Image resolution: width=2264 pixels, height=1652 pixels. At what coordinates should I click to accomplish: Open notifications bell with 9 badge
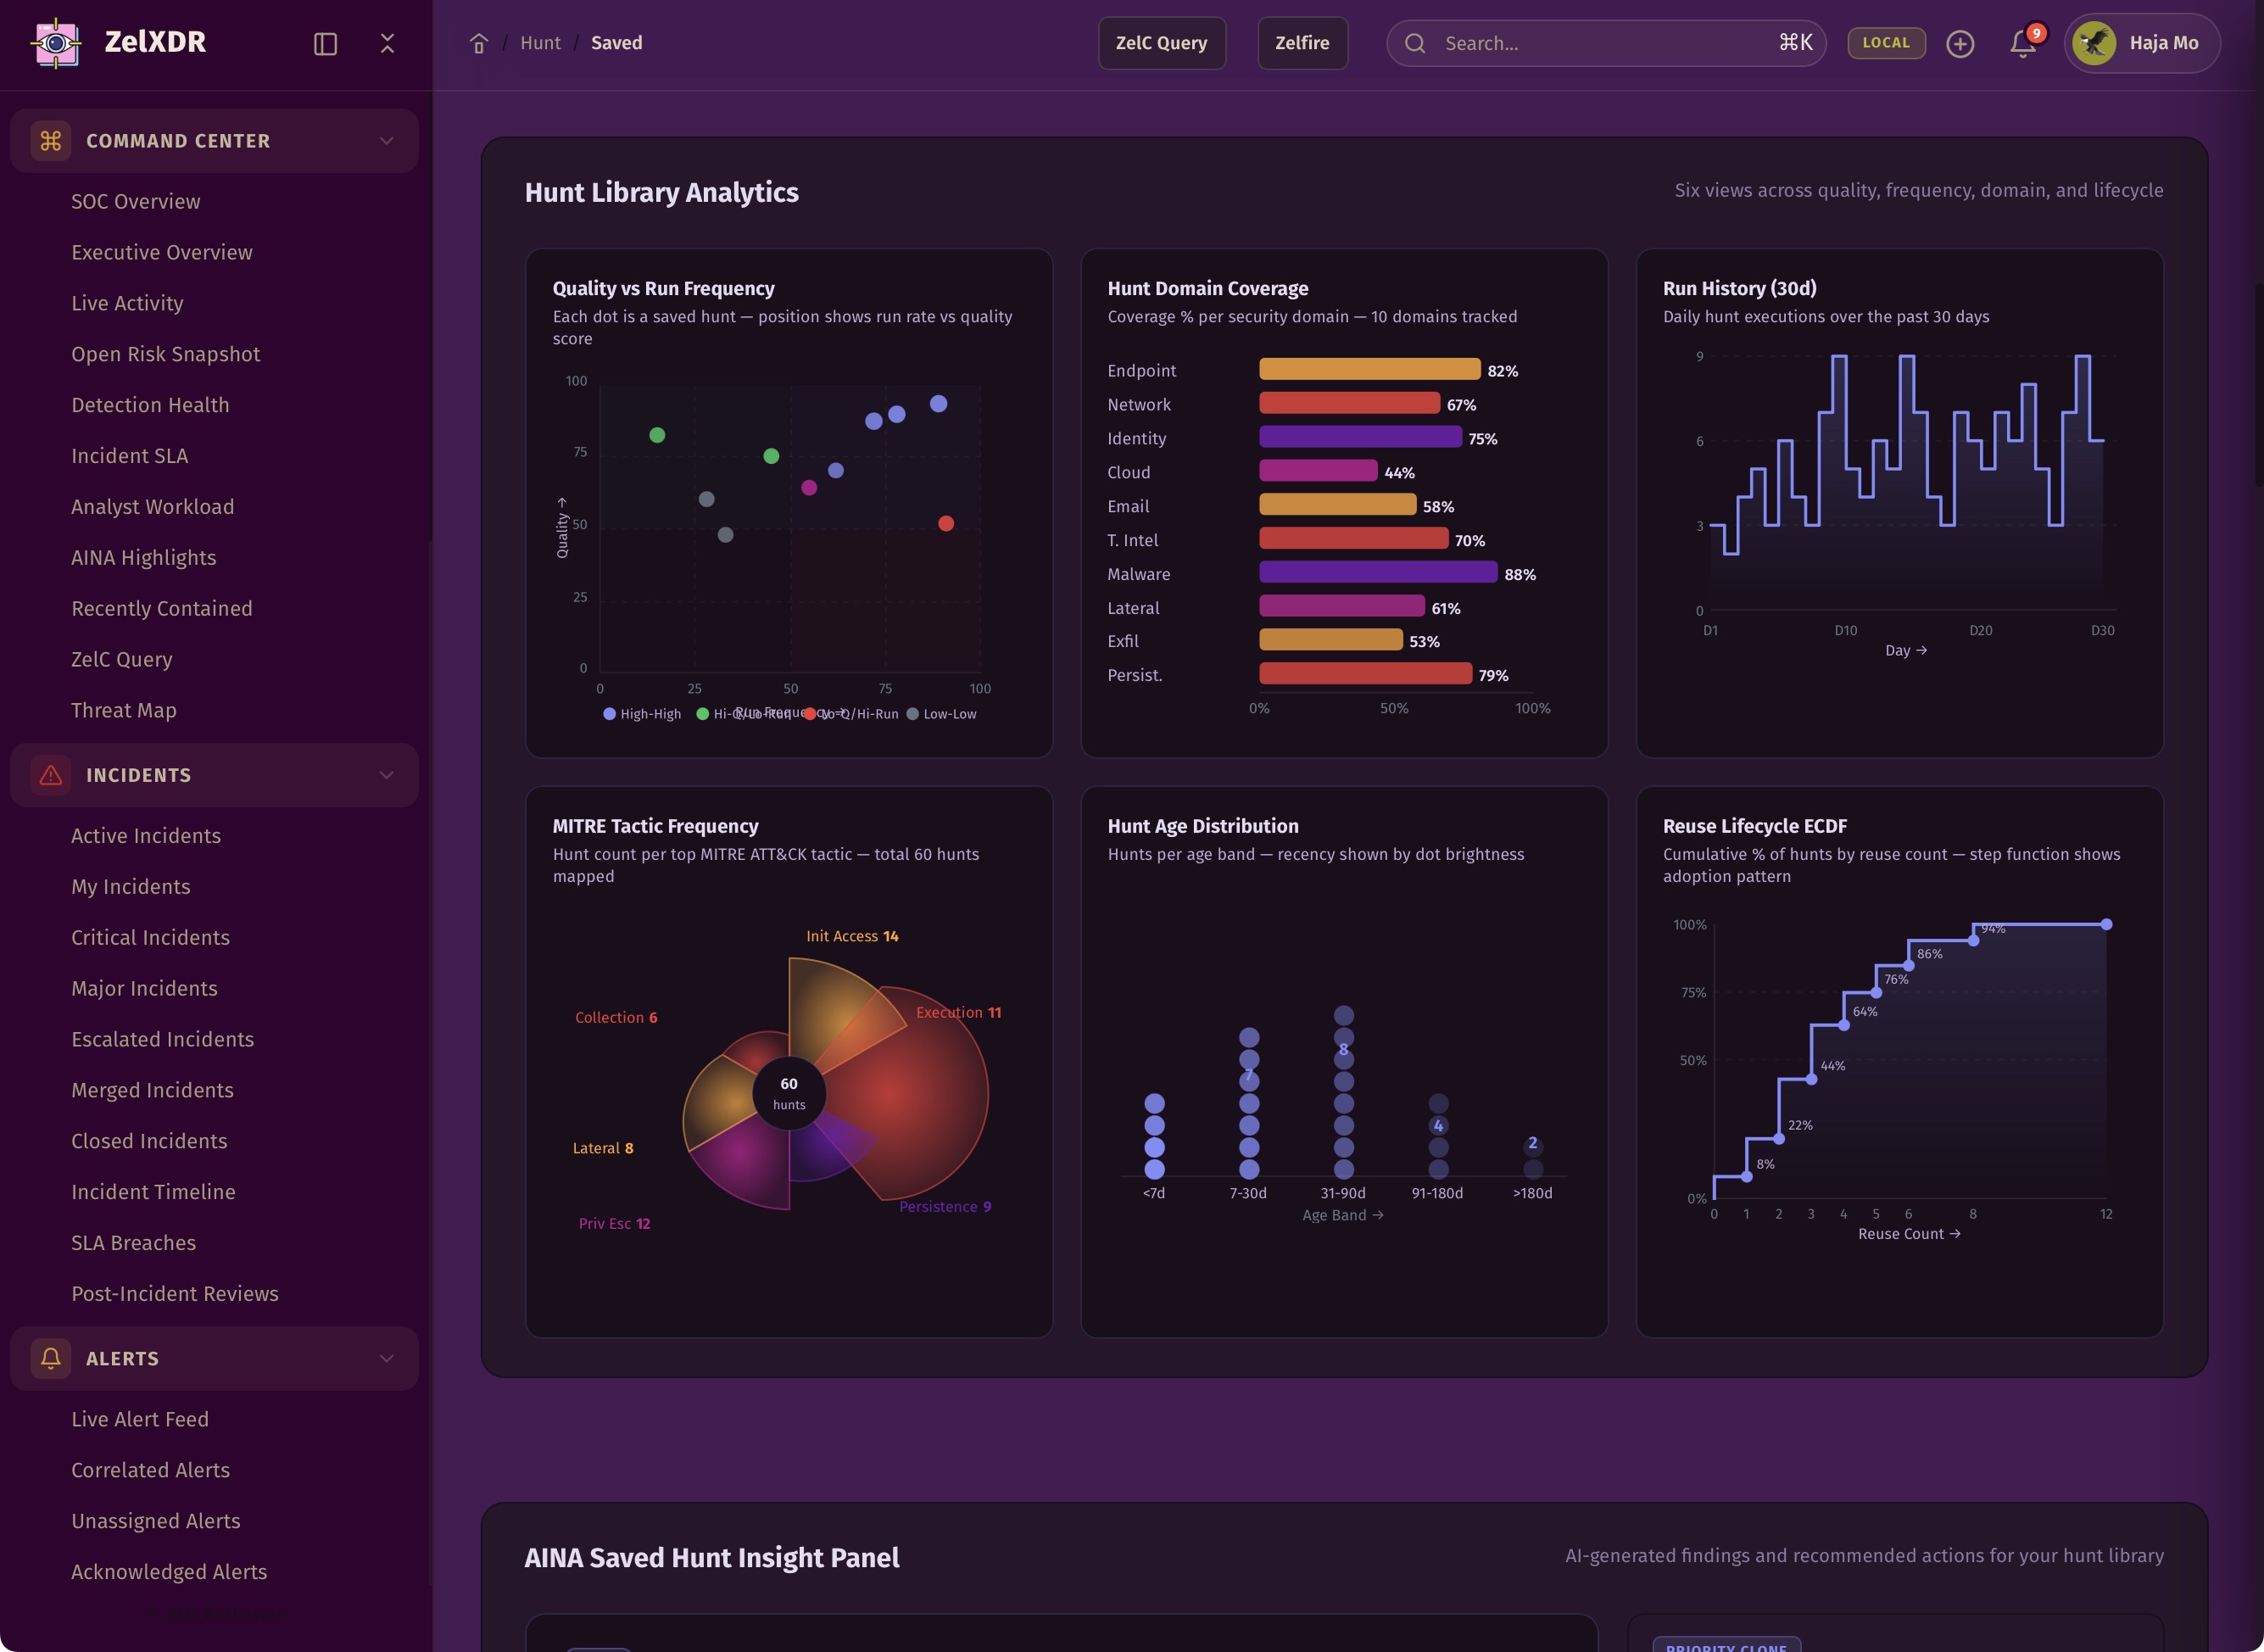[x=2022, y=43]
